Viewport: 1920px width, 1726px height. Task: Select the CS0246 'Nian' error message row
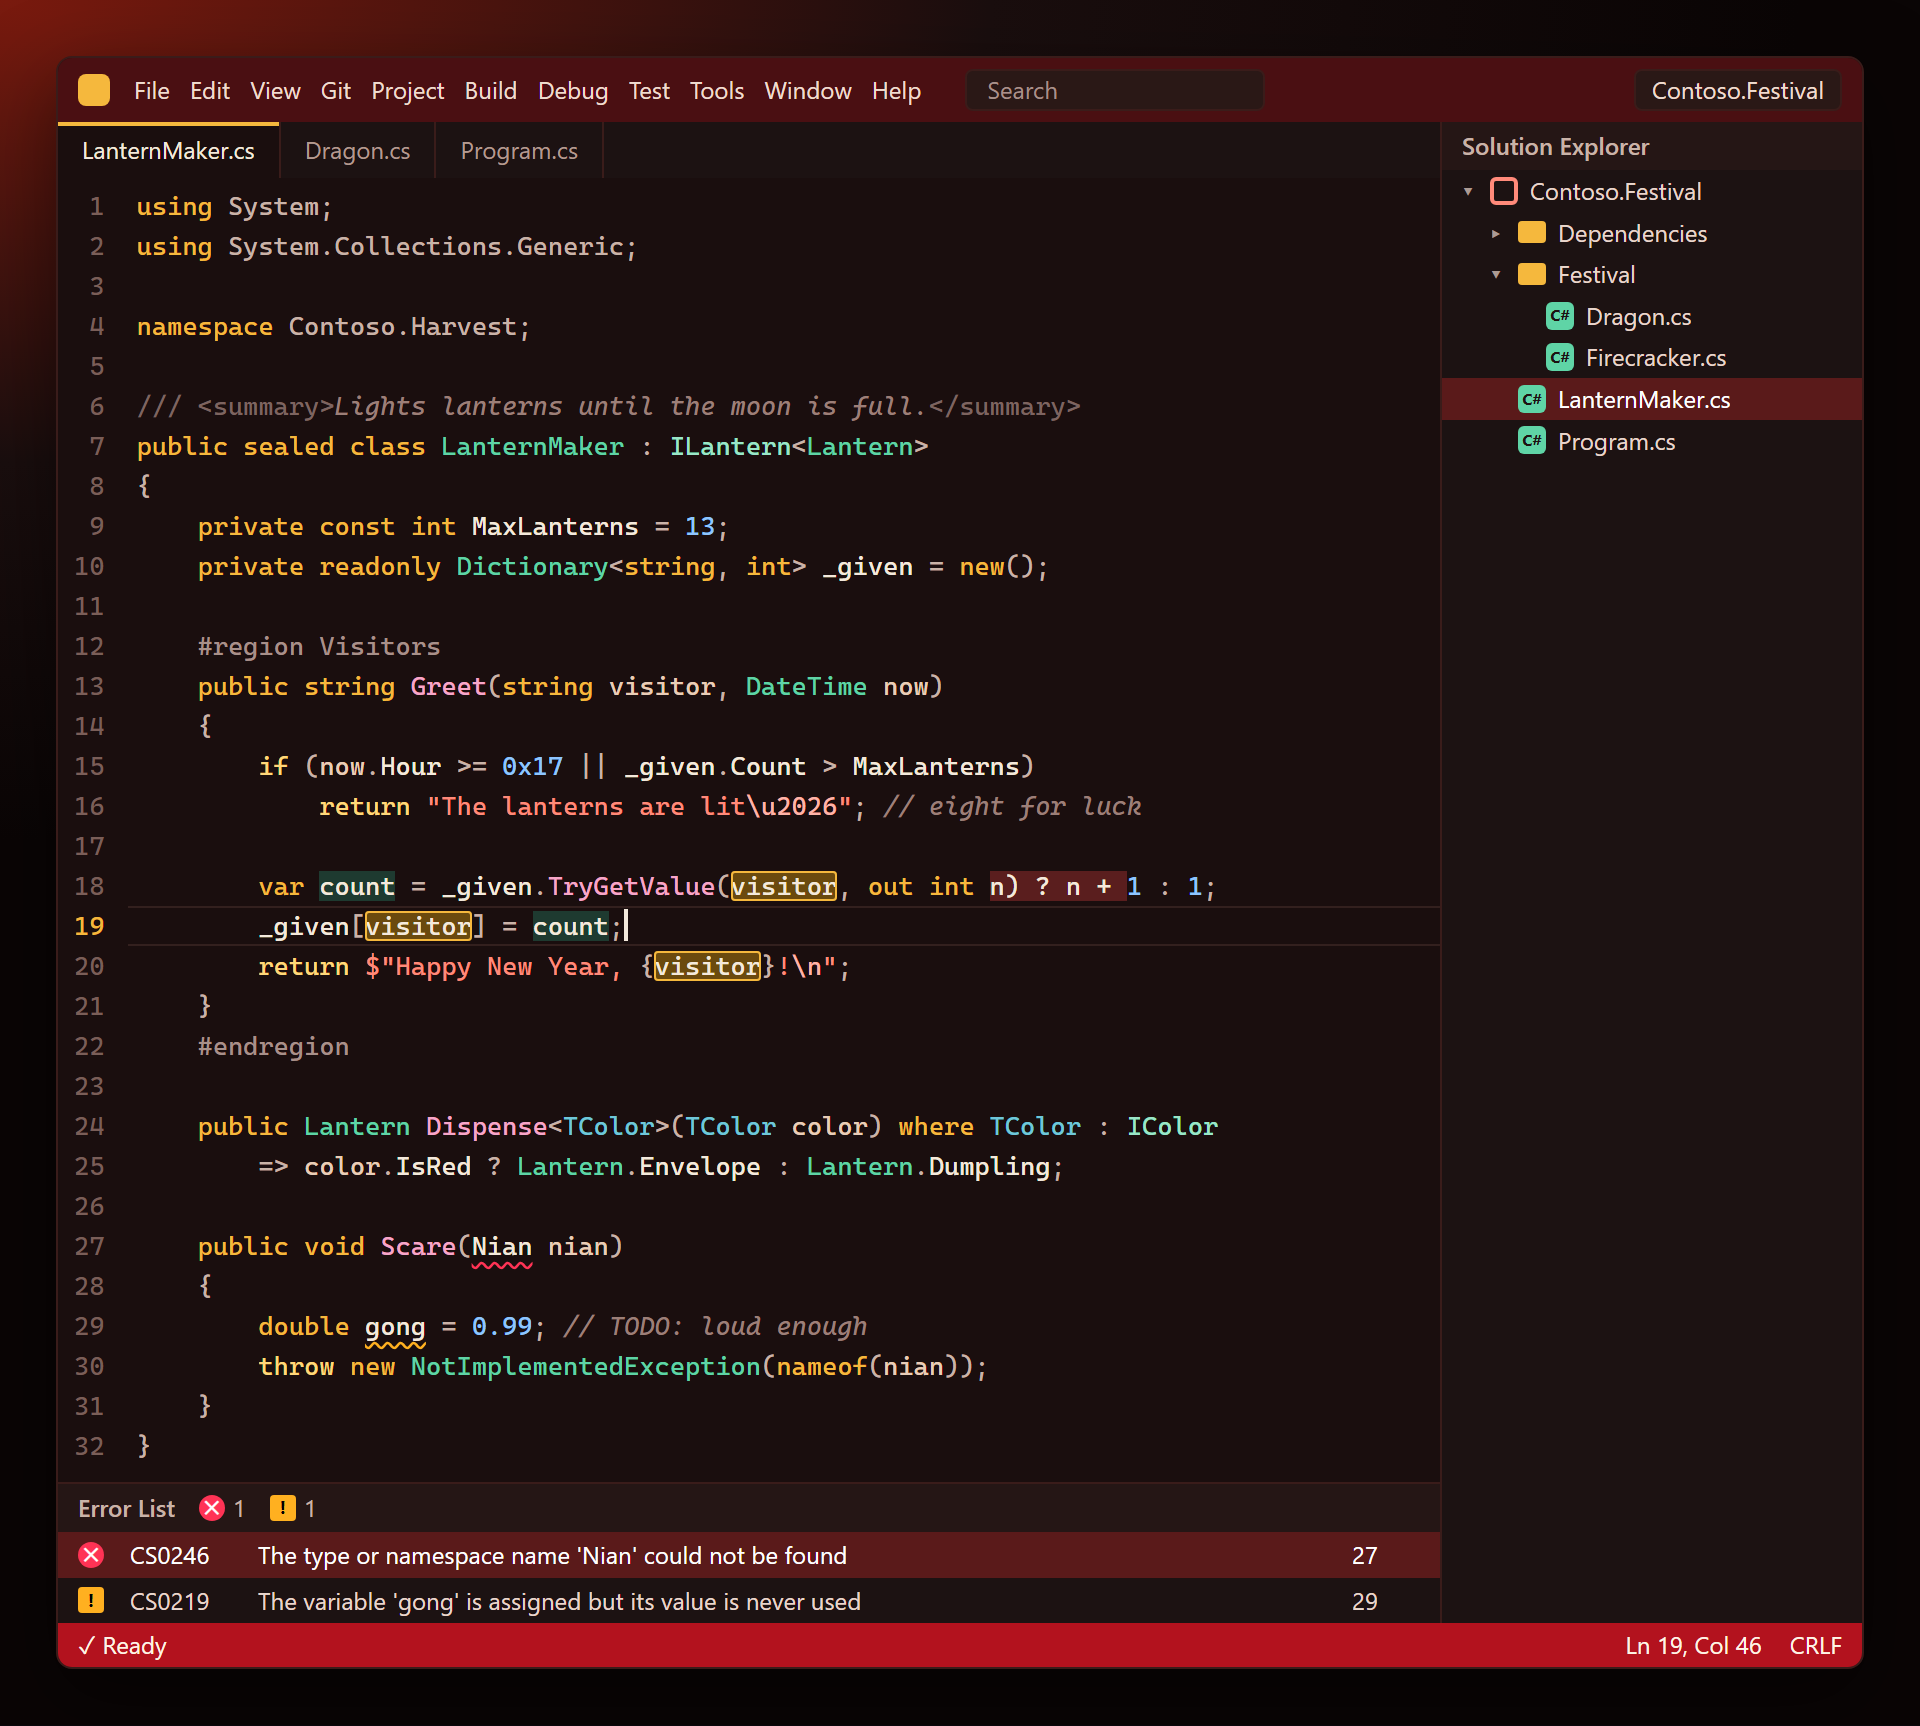(749, 1555)
